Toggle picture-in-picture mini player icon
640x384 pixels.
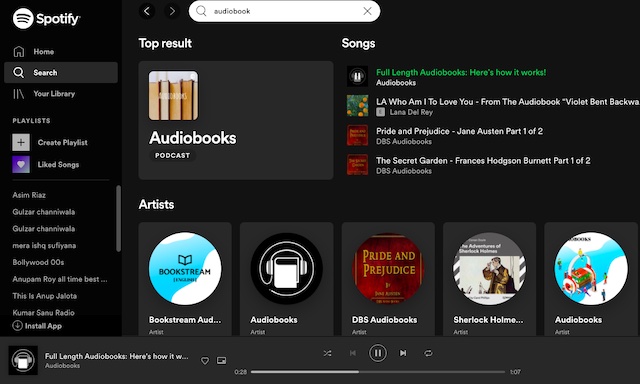click(x=221, y=360)
